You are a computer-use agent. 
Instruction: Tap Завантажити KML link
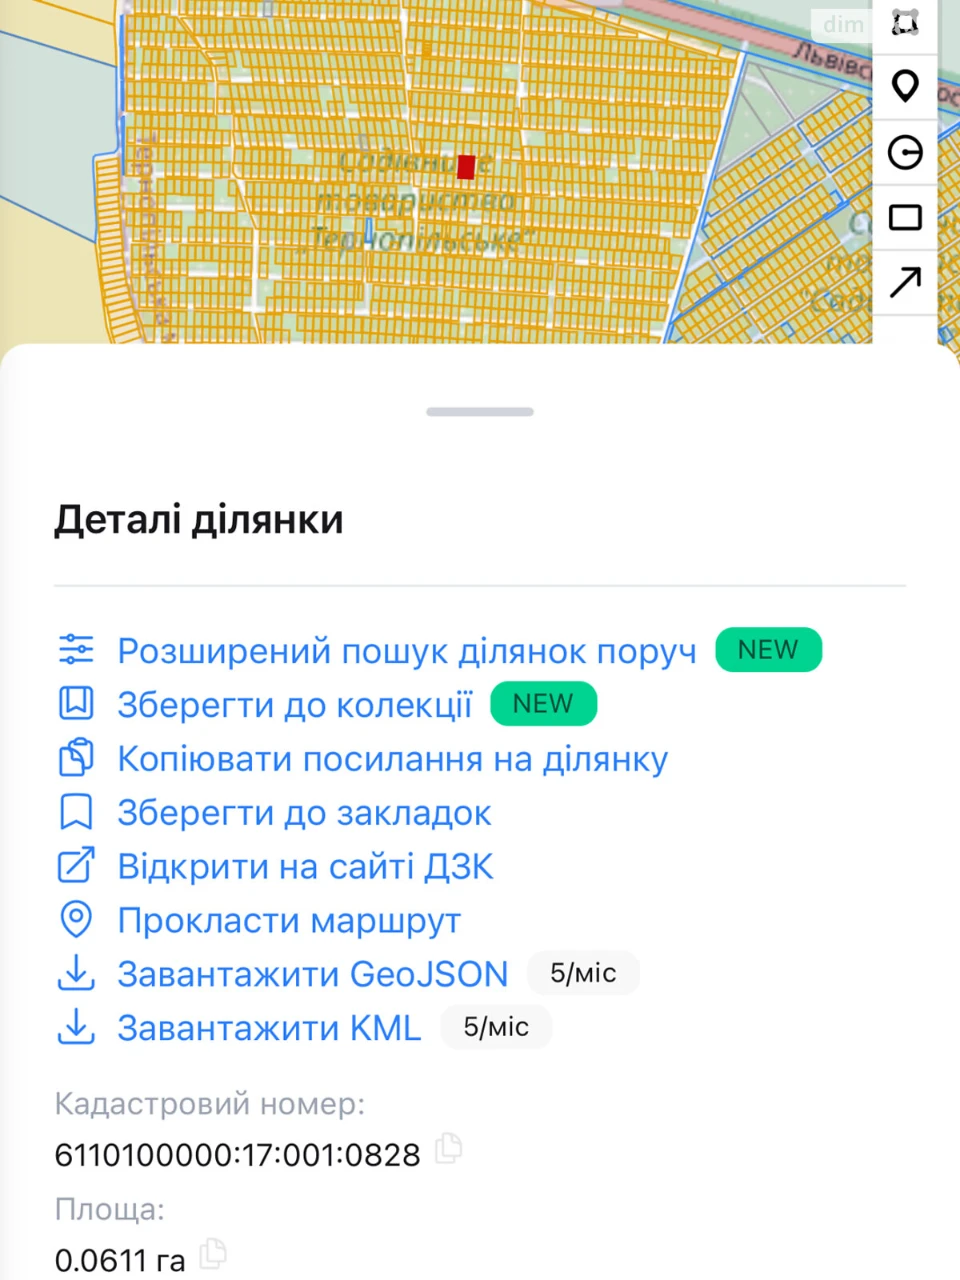270,1028
